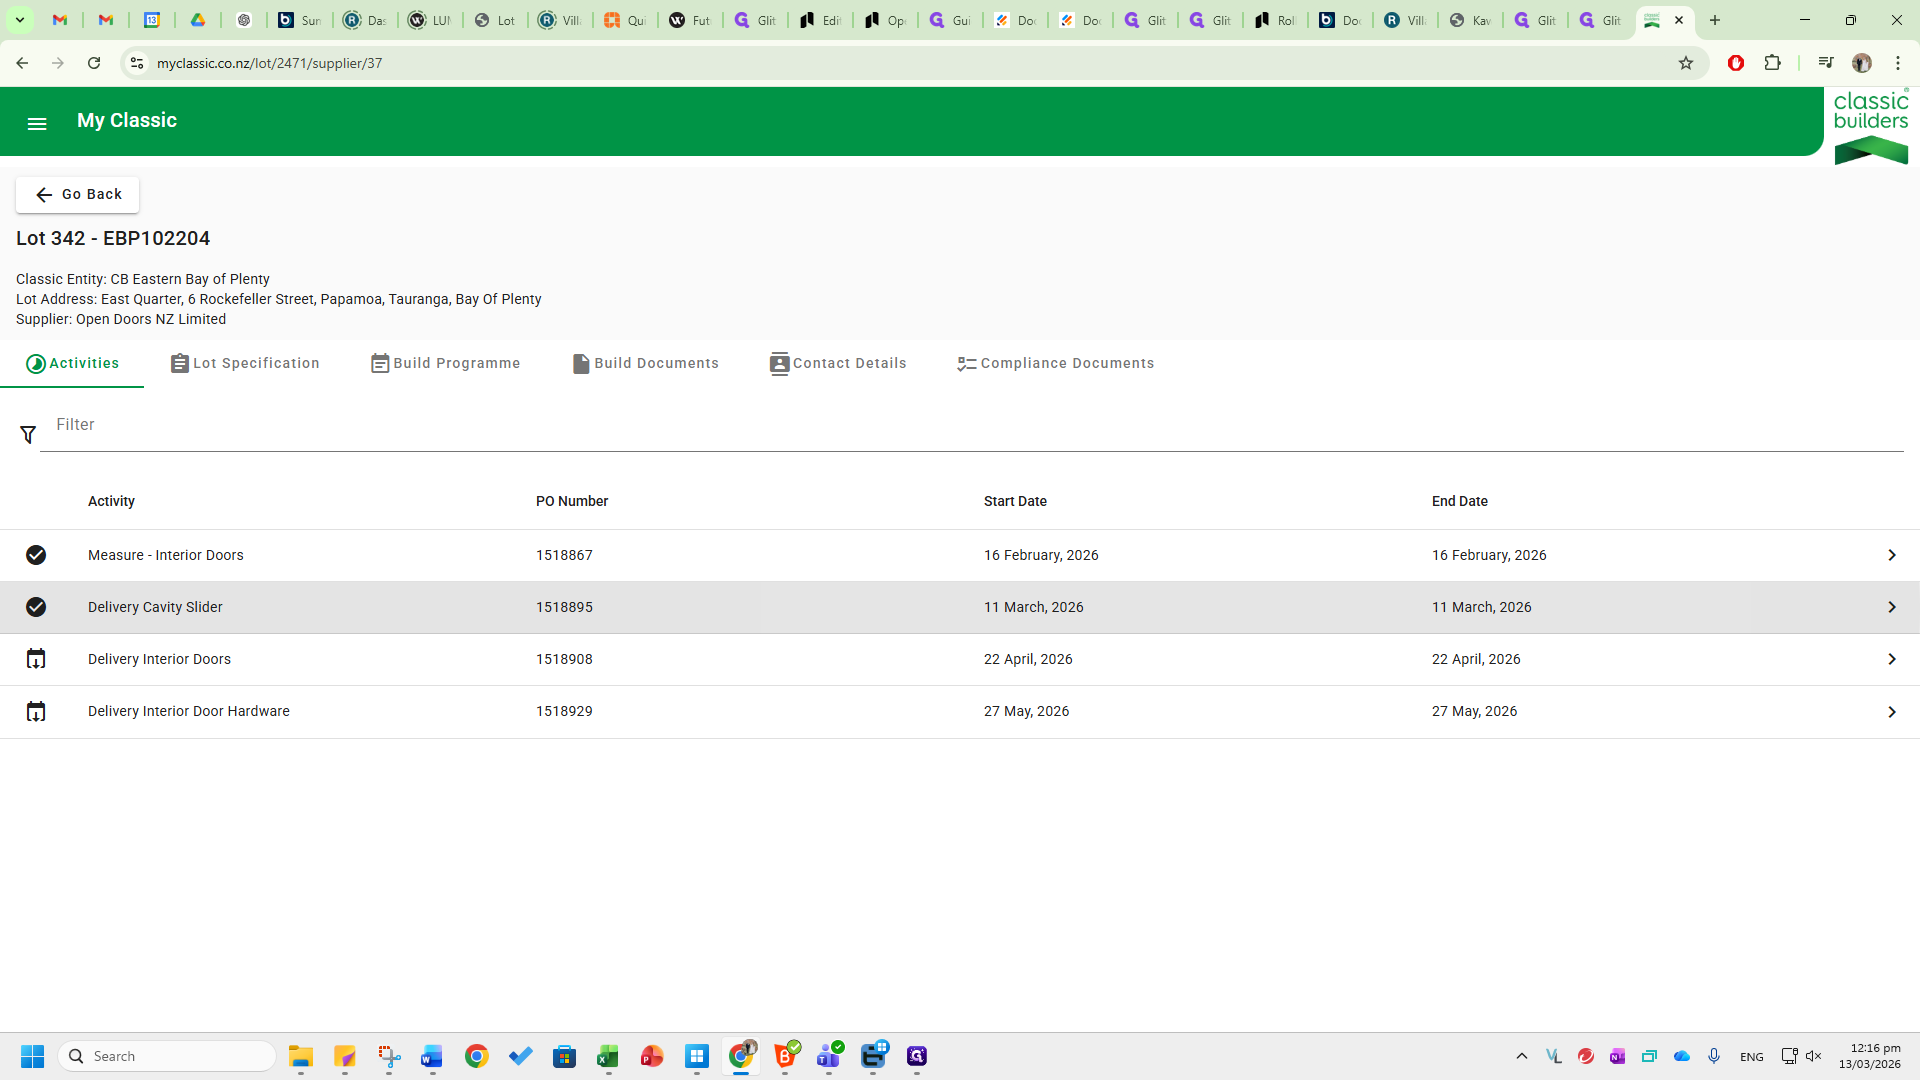Viewport: 1920px width, 1080px height.
Task: Click the Build Programme calendar icon
Action: [x=380, y=364]
